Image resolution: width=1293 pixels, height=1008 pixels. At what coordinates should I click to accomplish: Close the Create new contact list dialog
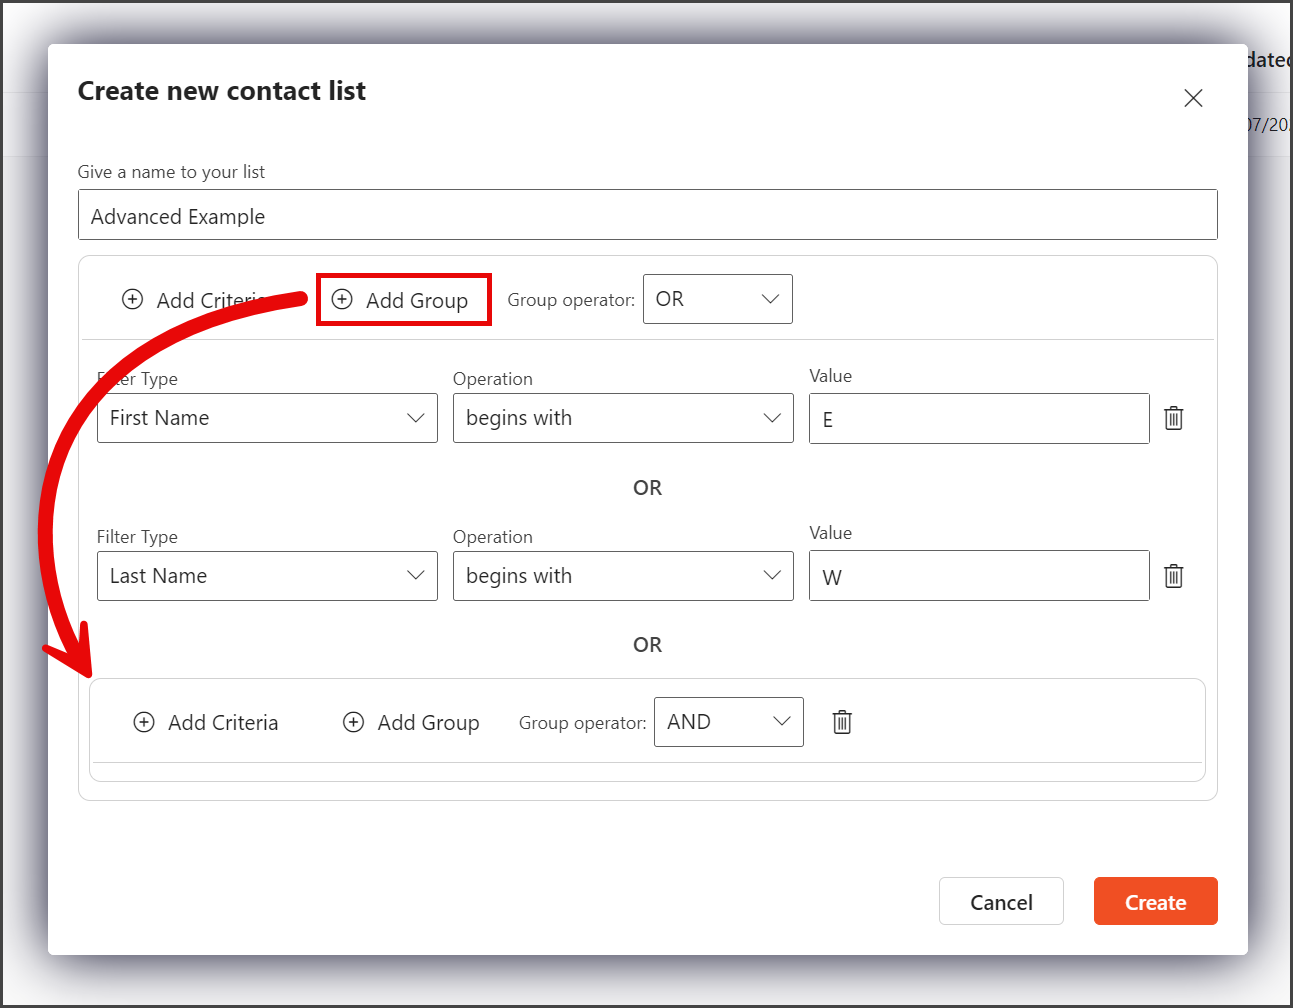(1193, 98)
